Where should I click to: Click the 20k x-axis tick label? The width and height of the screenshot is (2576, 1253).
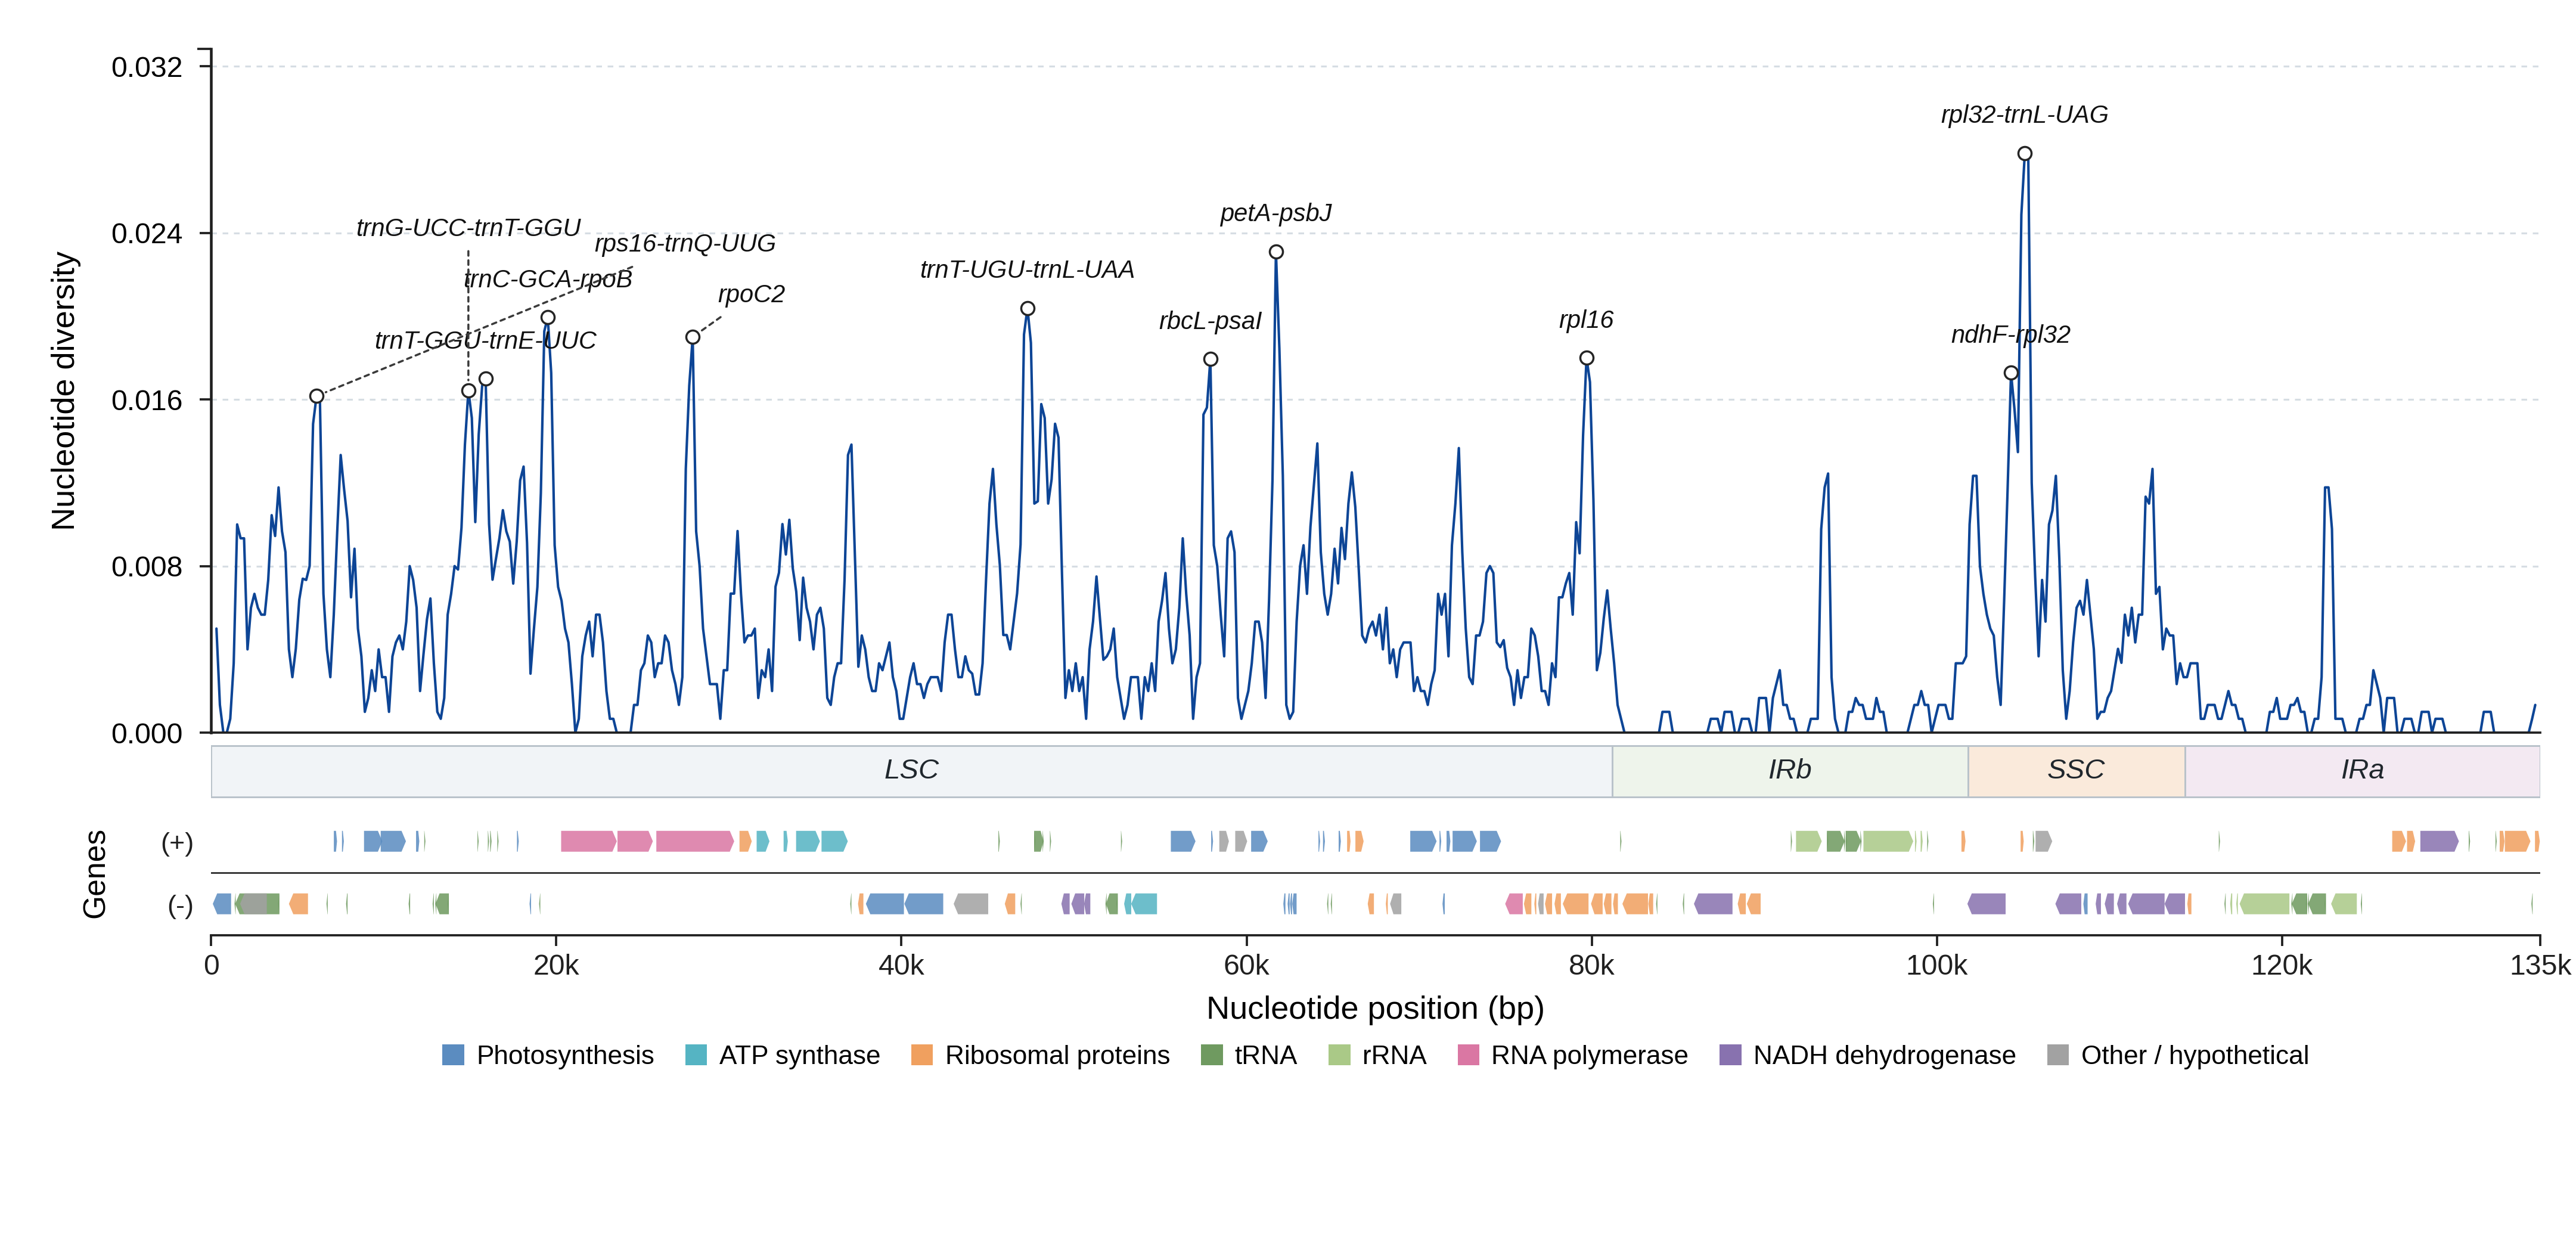click(x=556, y=966)
